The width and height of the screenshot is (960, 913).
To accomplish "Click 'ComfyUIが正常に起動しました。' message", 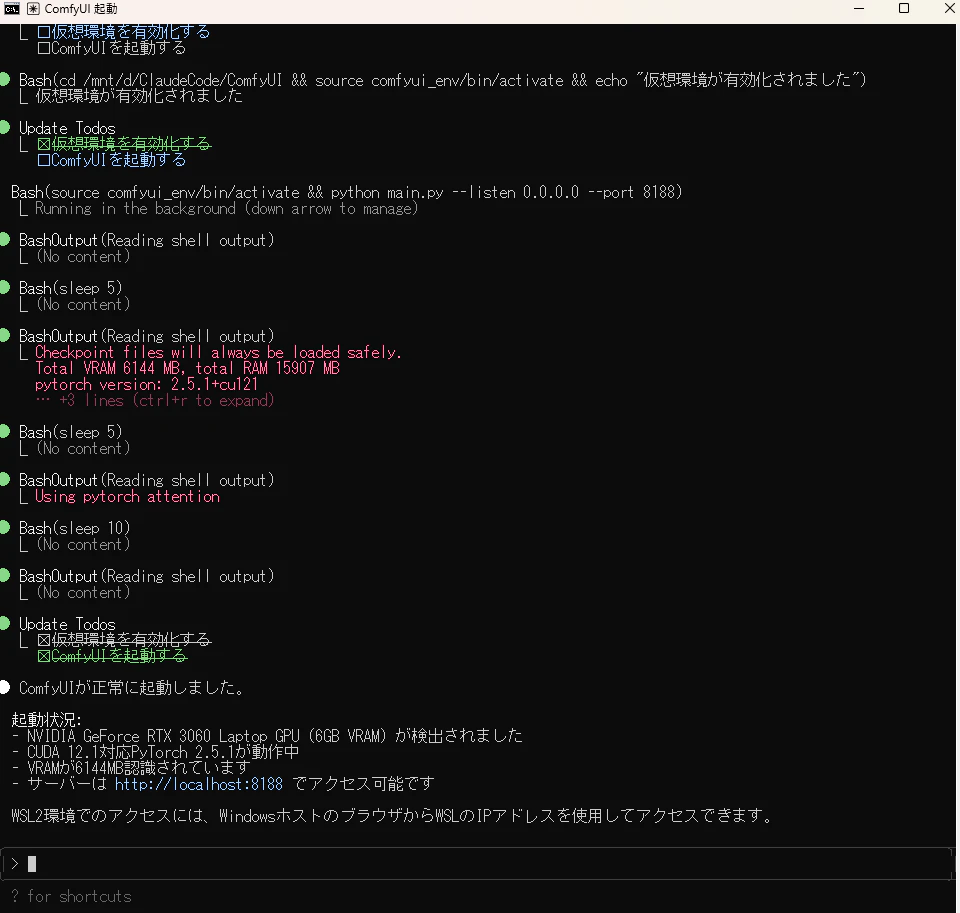I will [132, 688].
